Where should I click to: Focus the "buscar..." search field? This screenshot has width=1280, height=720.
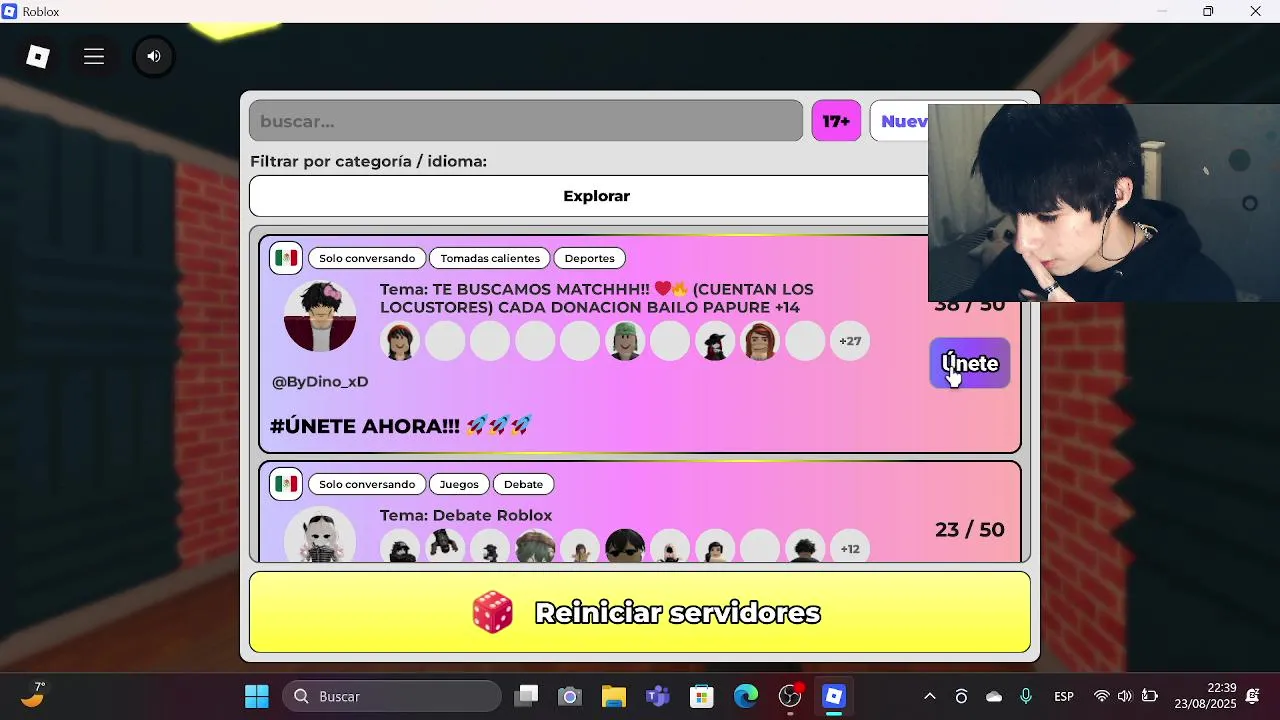[526, 121]
